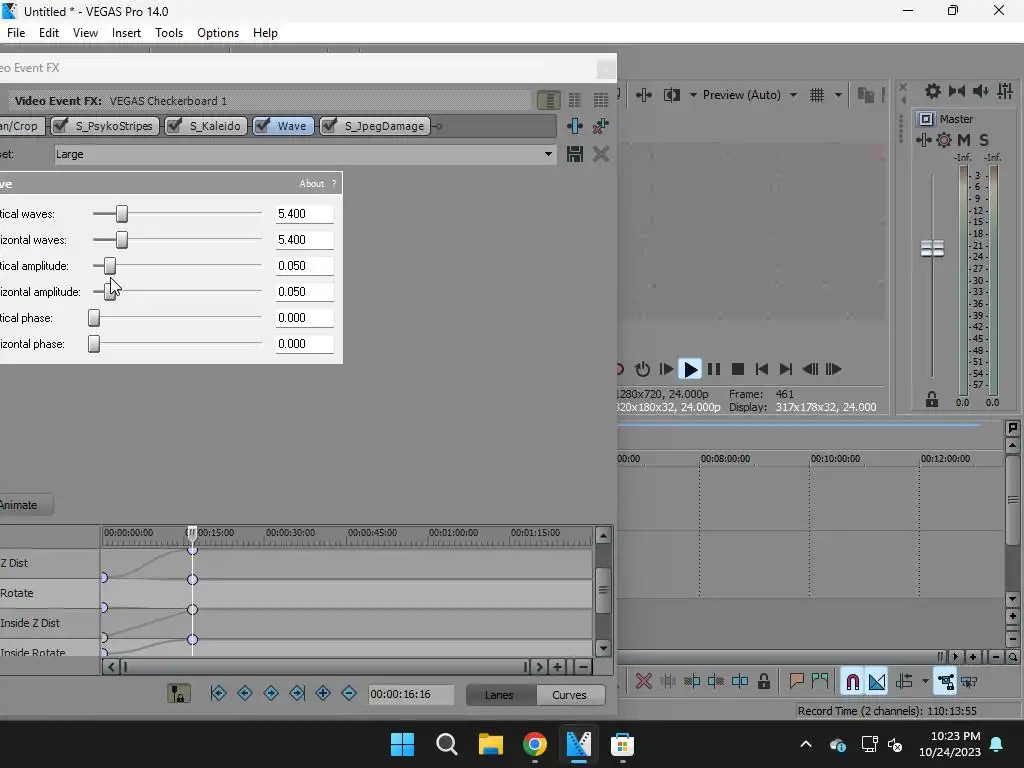Mute the Master bus with M
The image size is (1024, 768).
click(x=963, y=140)
